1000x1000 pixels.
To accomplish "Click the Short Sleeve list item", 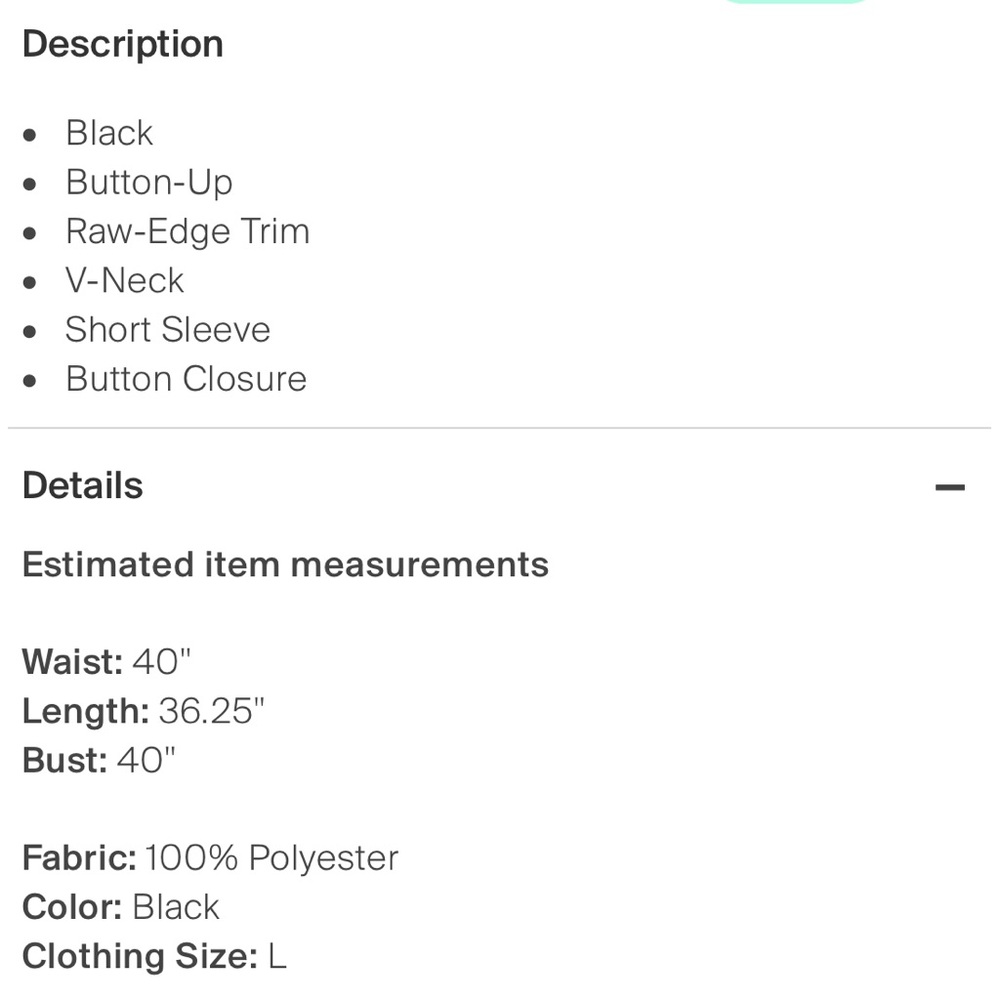I will tap(168, 330).
